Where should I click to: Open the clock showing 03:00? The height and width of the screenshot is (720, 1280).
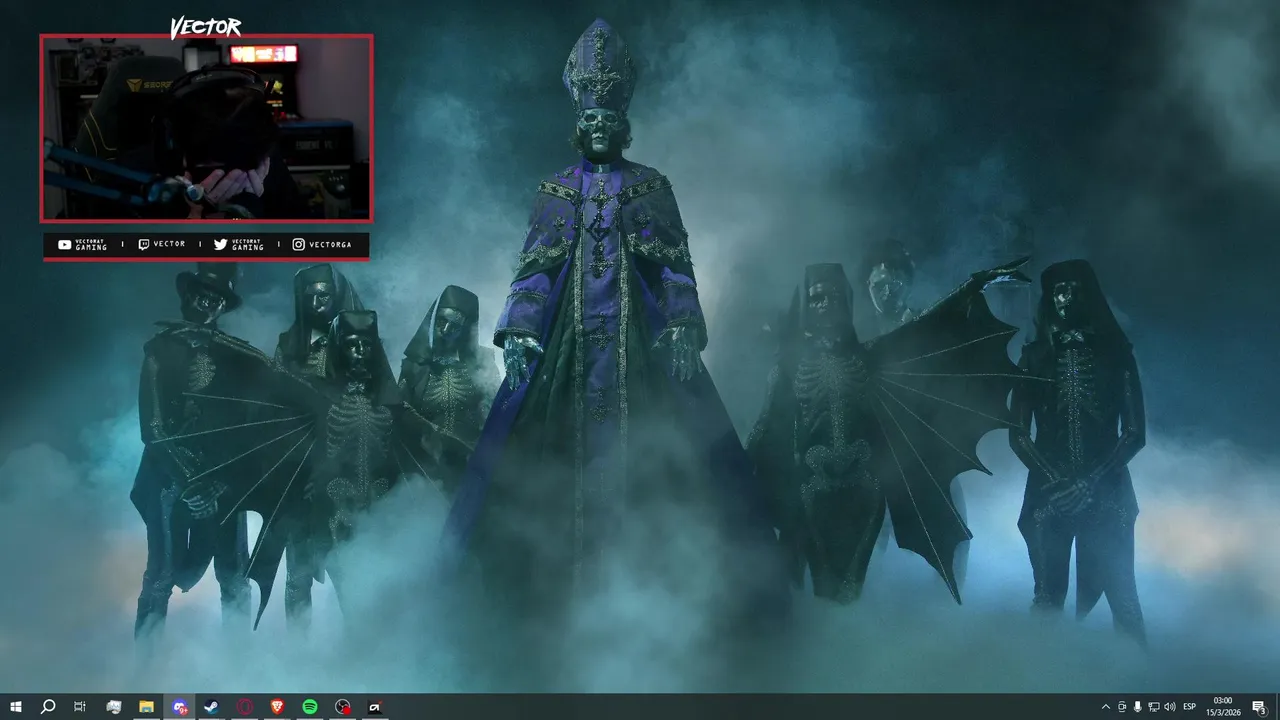click(x=1222, y=707)
